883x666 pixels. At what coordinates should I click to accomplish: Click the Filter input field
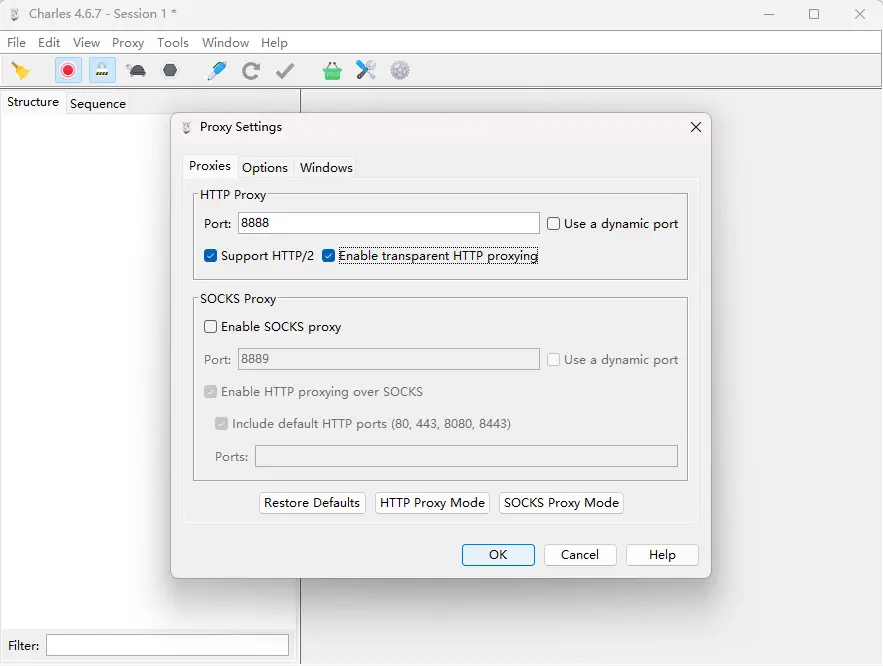click(x=167, y=645)
